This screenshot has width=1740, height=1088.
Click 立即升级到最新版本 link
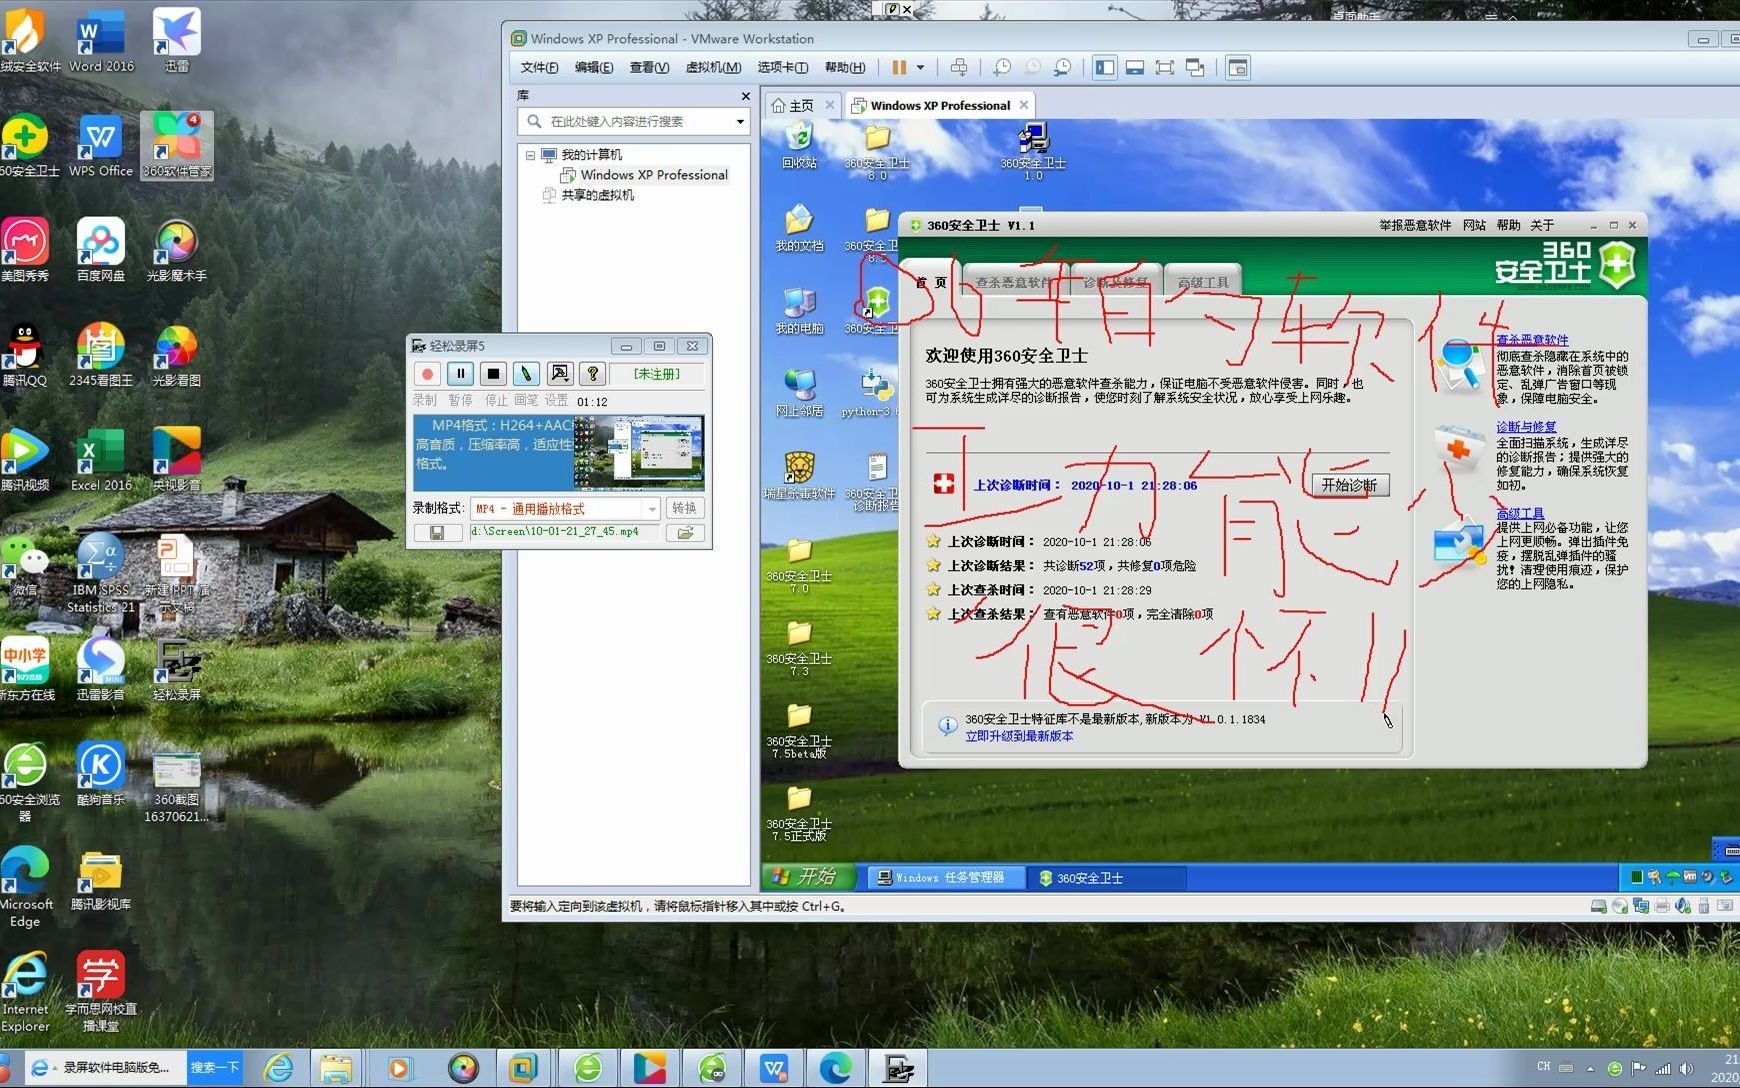point(1019,736)
